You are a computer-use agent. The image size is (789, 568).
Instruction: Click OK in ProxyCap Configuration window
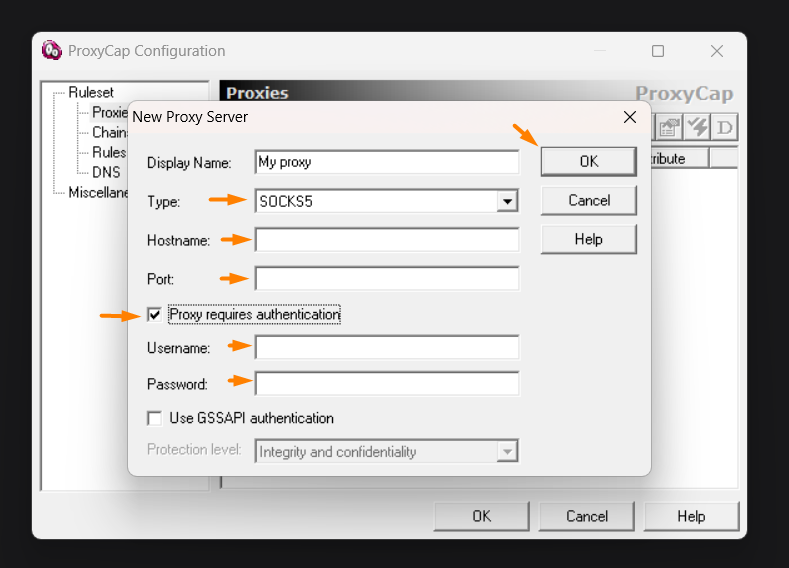point(482,516)
